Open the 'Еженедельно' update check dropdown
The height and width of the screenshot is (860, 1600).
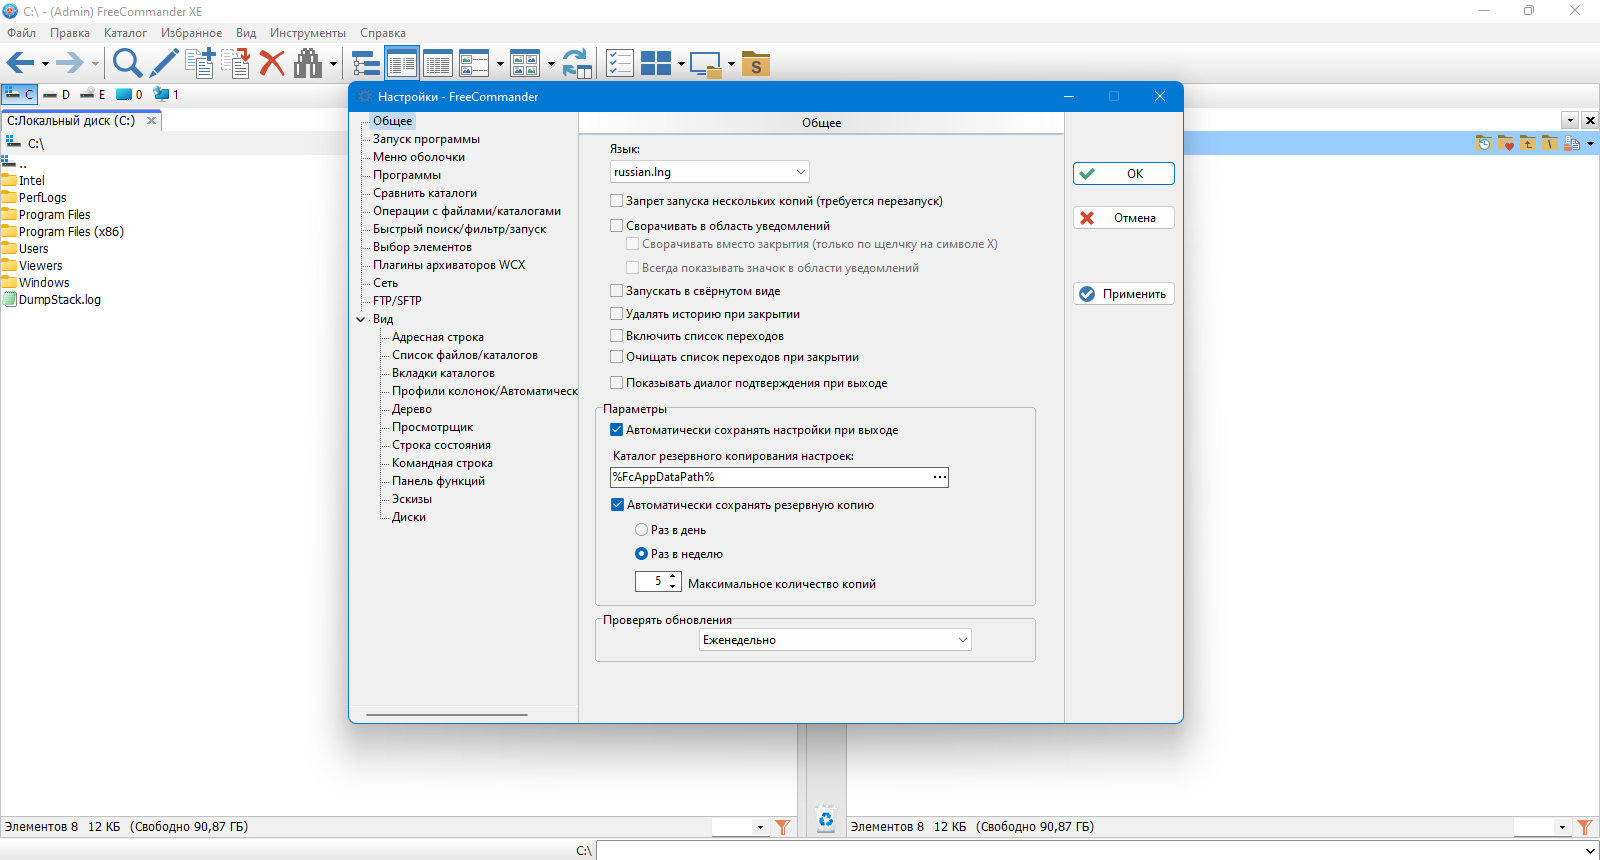tap(835, 640)
